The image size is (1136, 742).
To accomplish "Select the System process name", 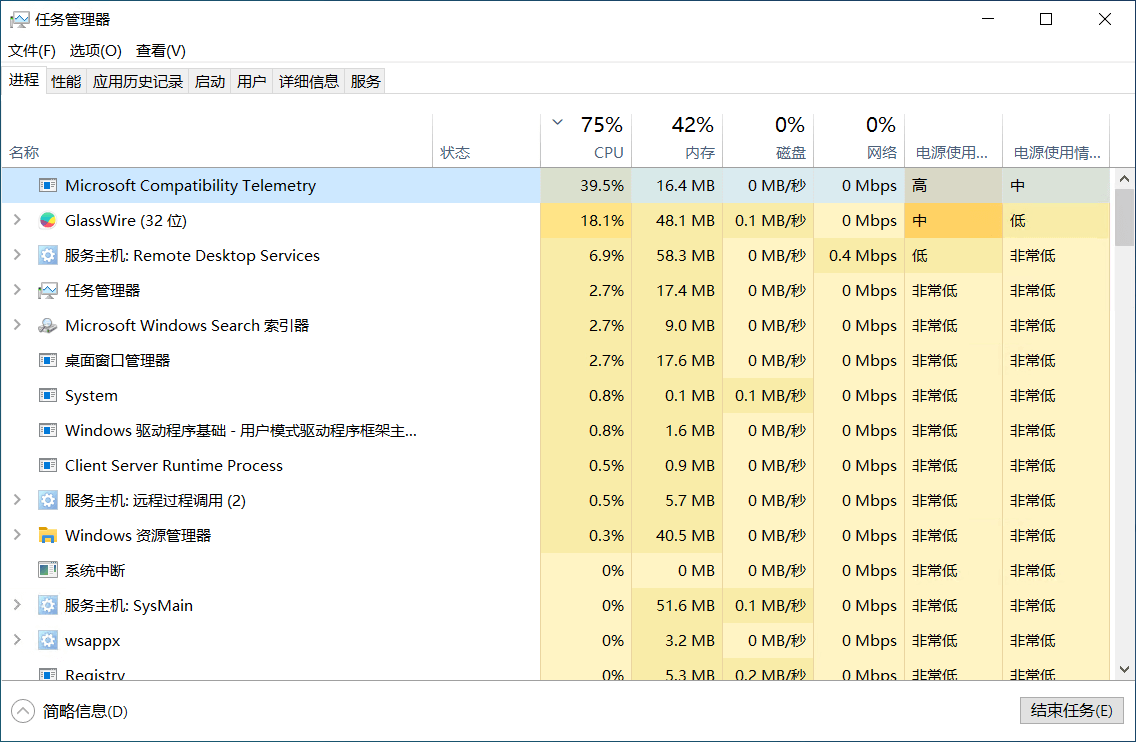I will click(91, 396).
